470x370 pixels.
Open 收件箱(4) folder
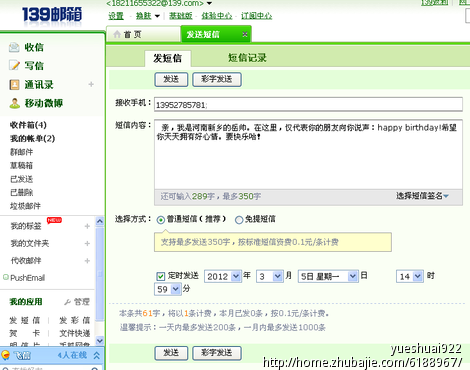click(28, 125)
